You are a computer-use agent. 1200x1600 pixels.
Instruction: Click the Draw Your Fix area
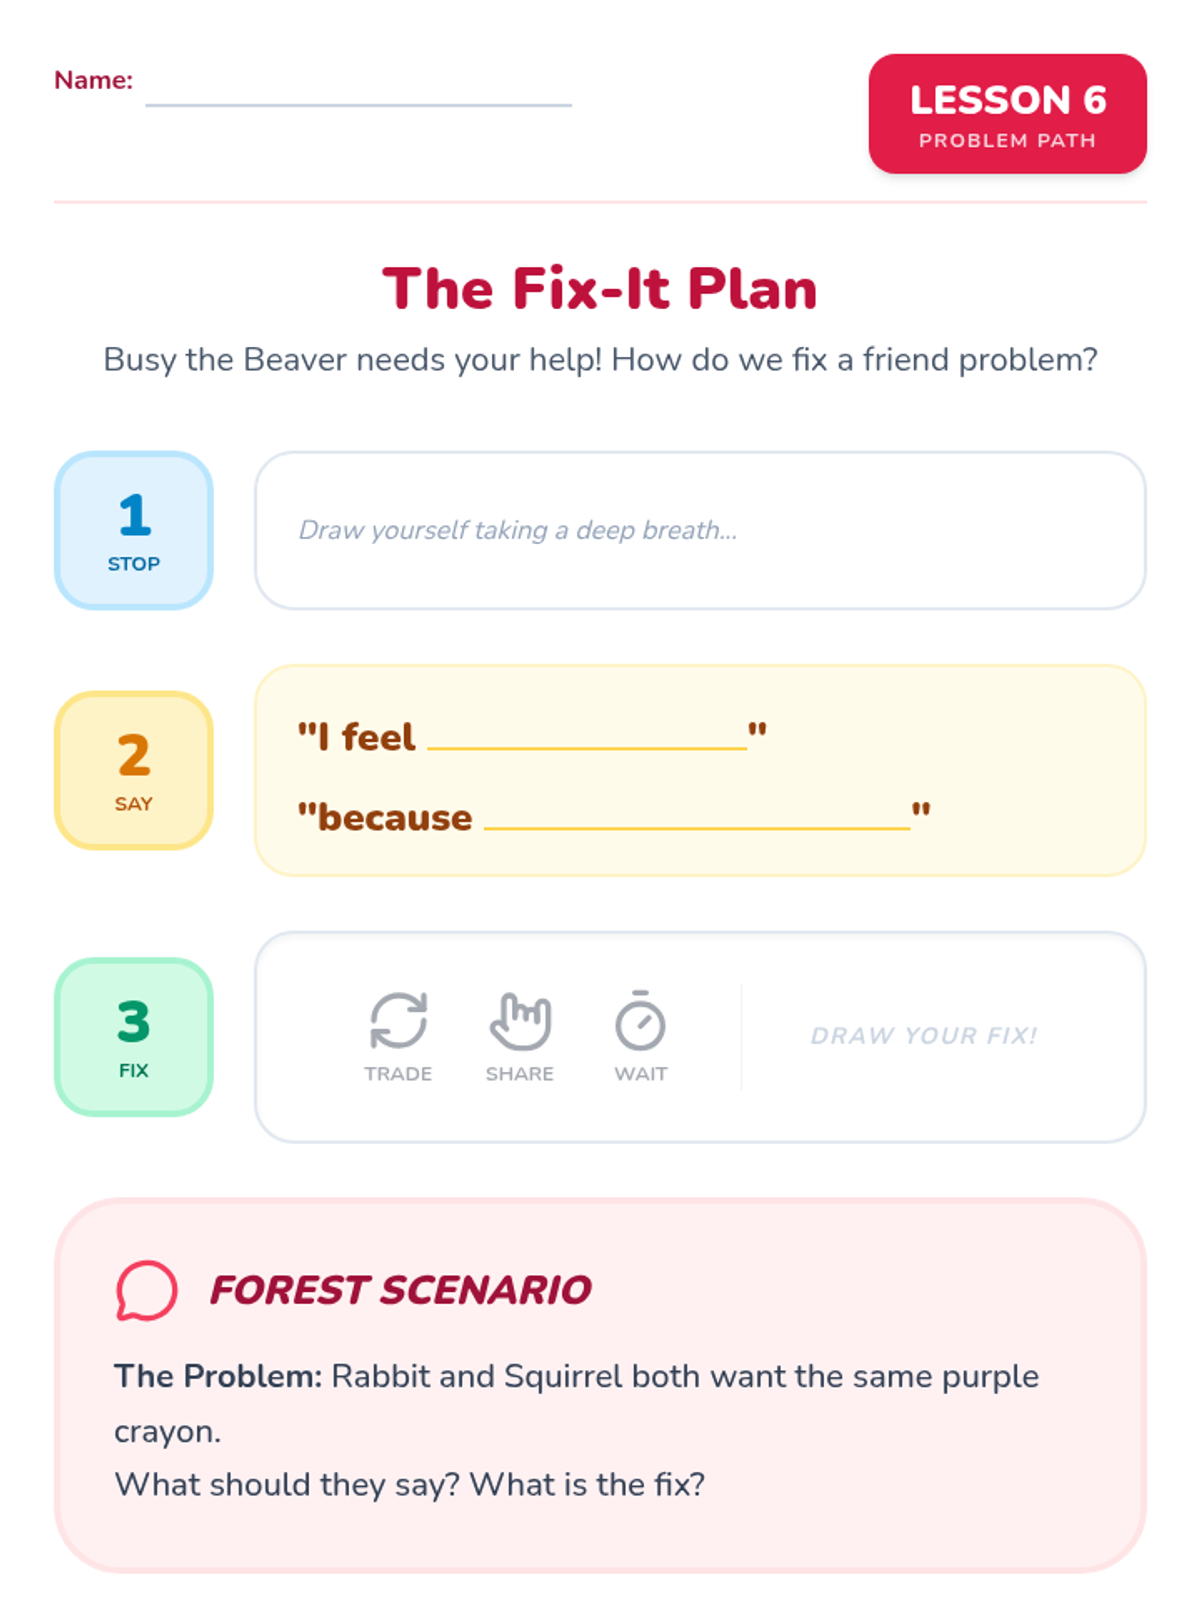(924, 1036)
